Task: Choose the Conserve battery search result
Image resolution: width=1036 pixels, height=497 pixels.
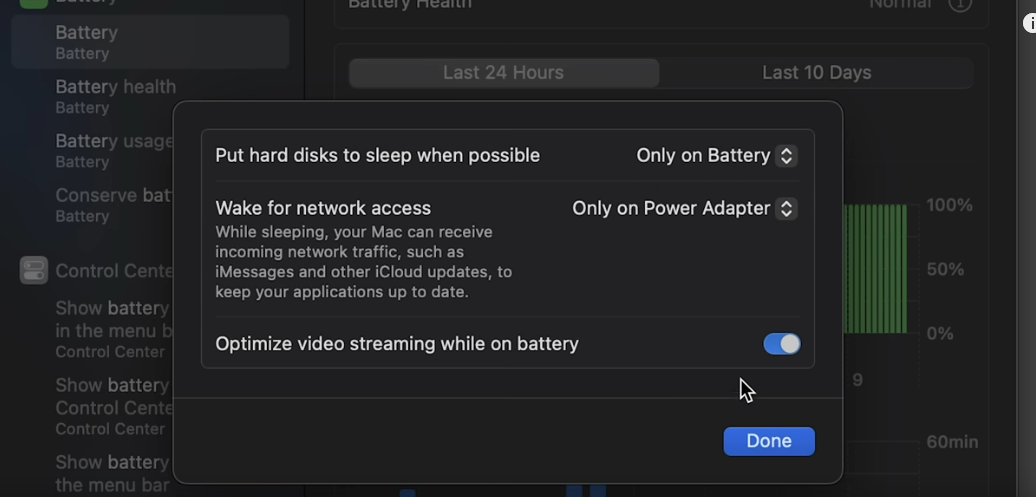Action: point(112,204)
